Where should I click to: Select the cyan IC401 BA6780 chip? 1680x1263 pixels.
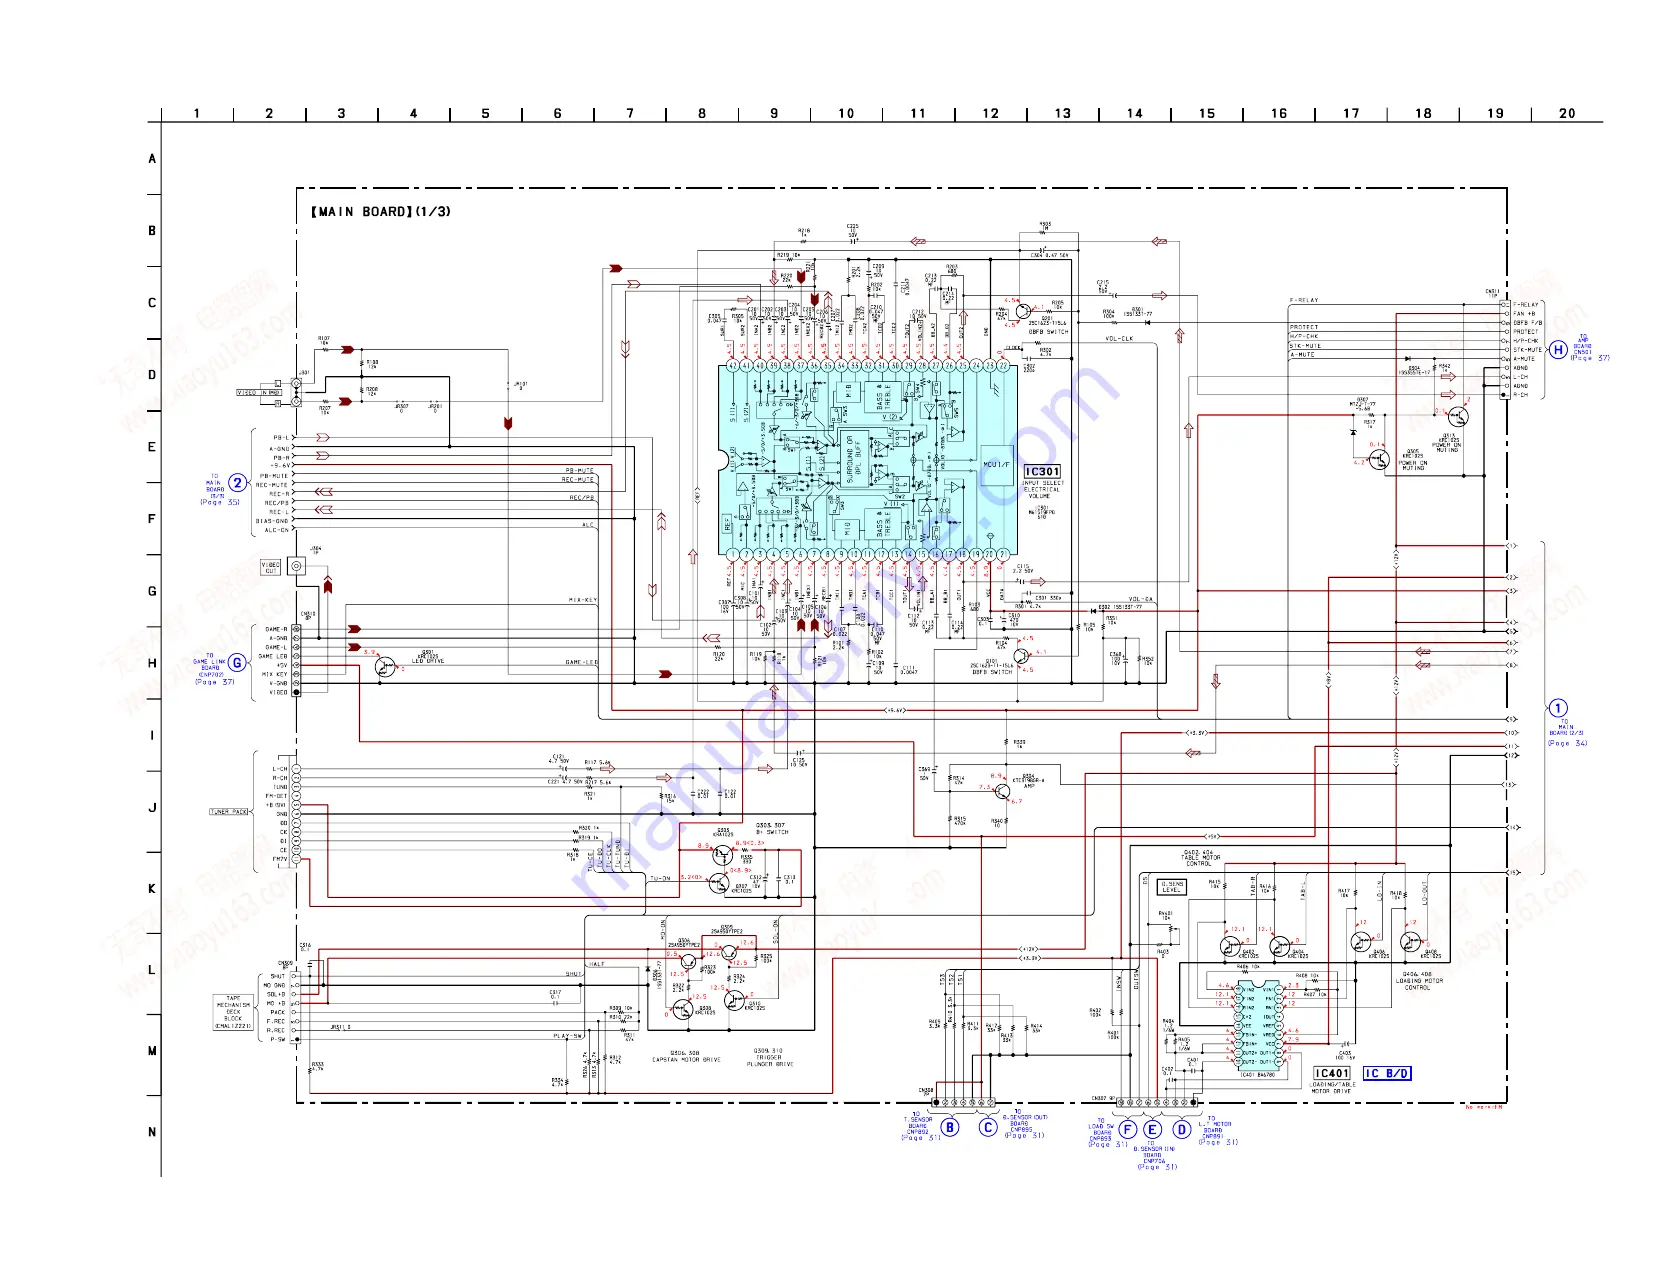1257,1025
